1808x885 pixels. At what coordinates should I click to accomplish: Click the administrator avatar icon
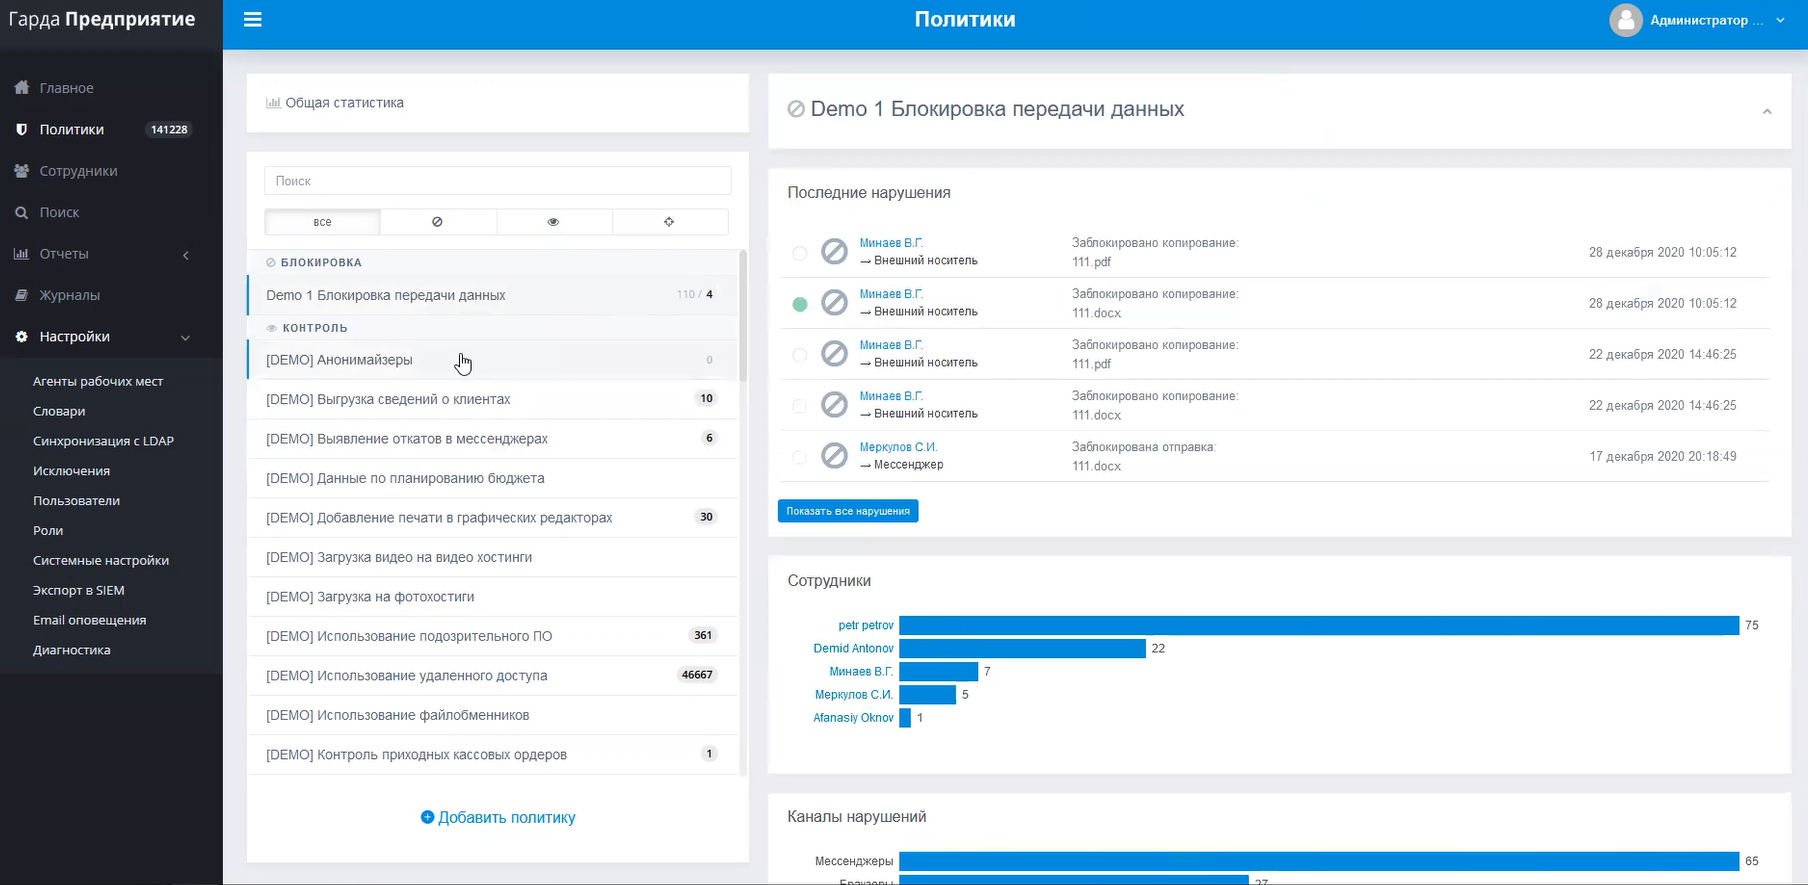tap(1625, 20)
